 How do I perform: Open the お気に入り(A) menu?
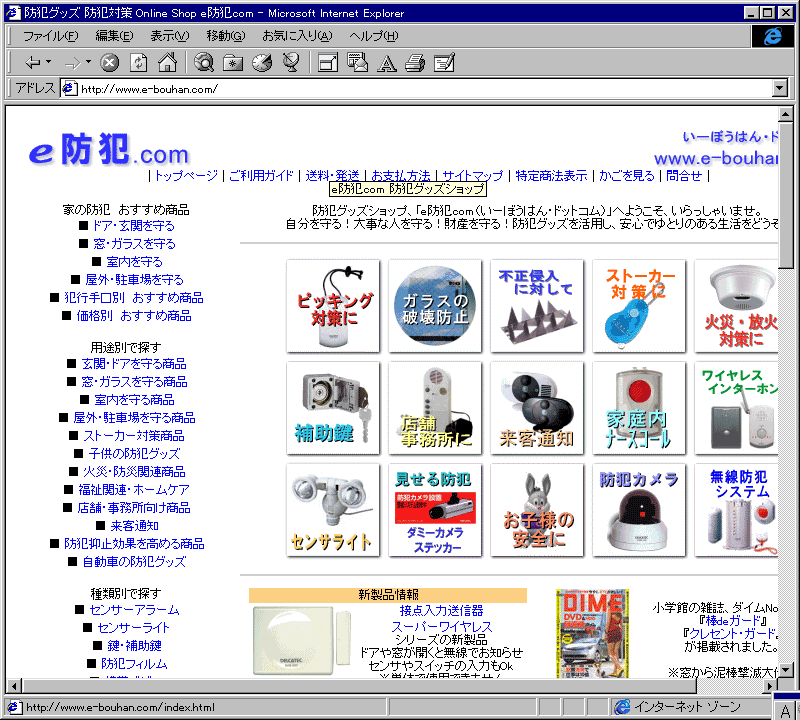click(297, 36)
